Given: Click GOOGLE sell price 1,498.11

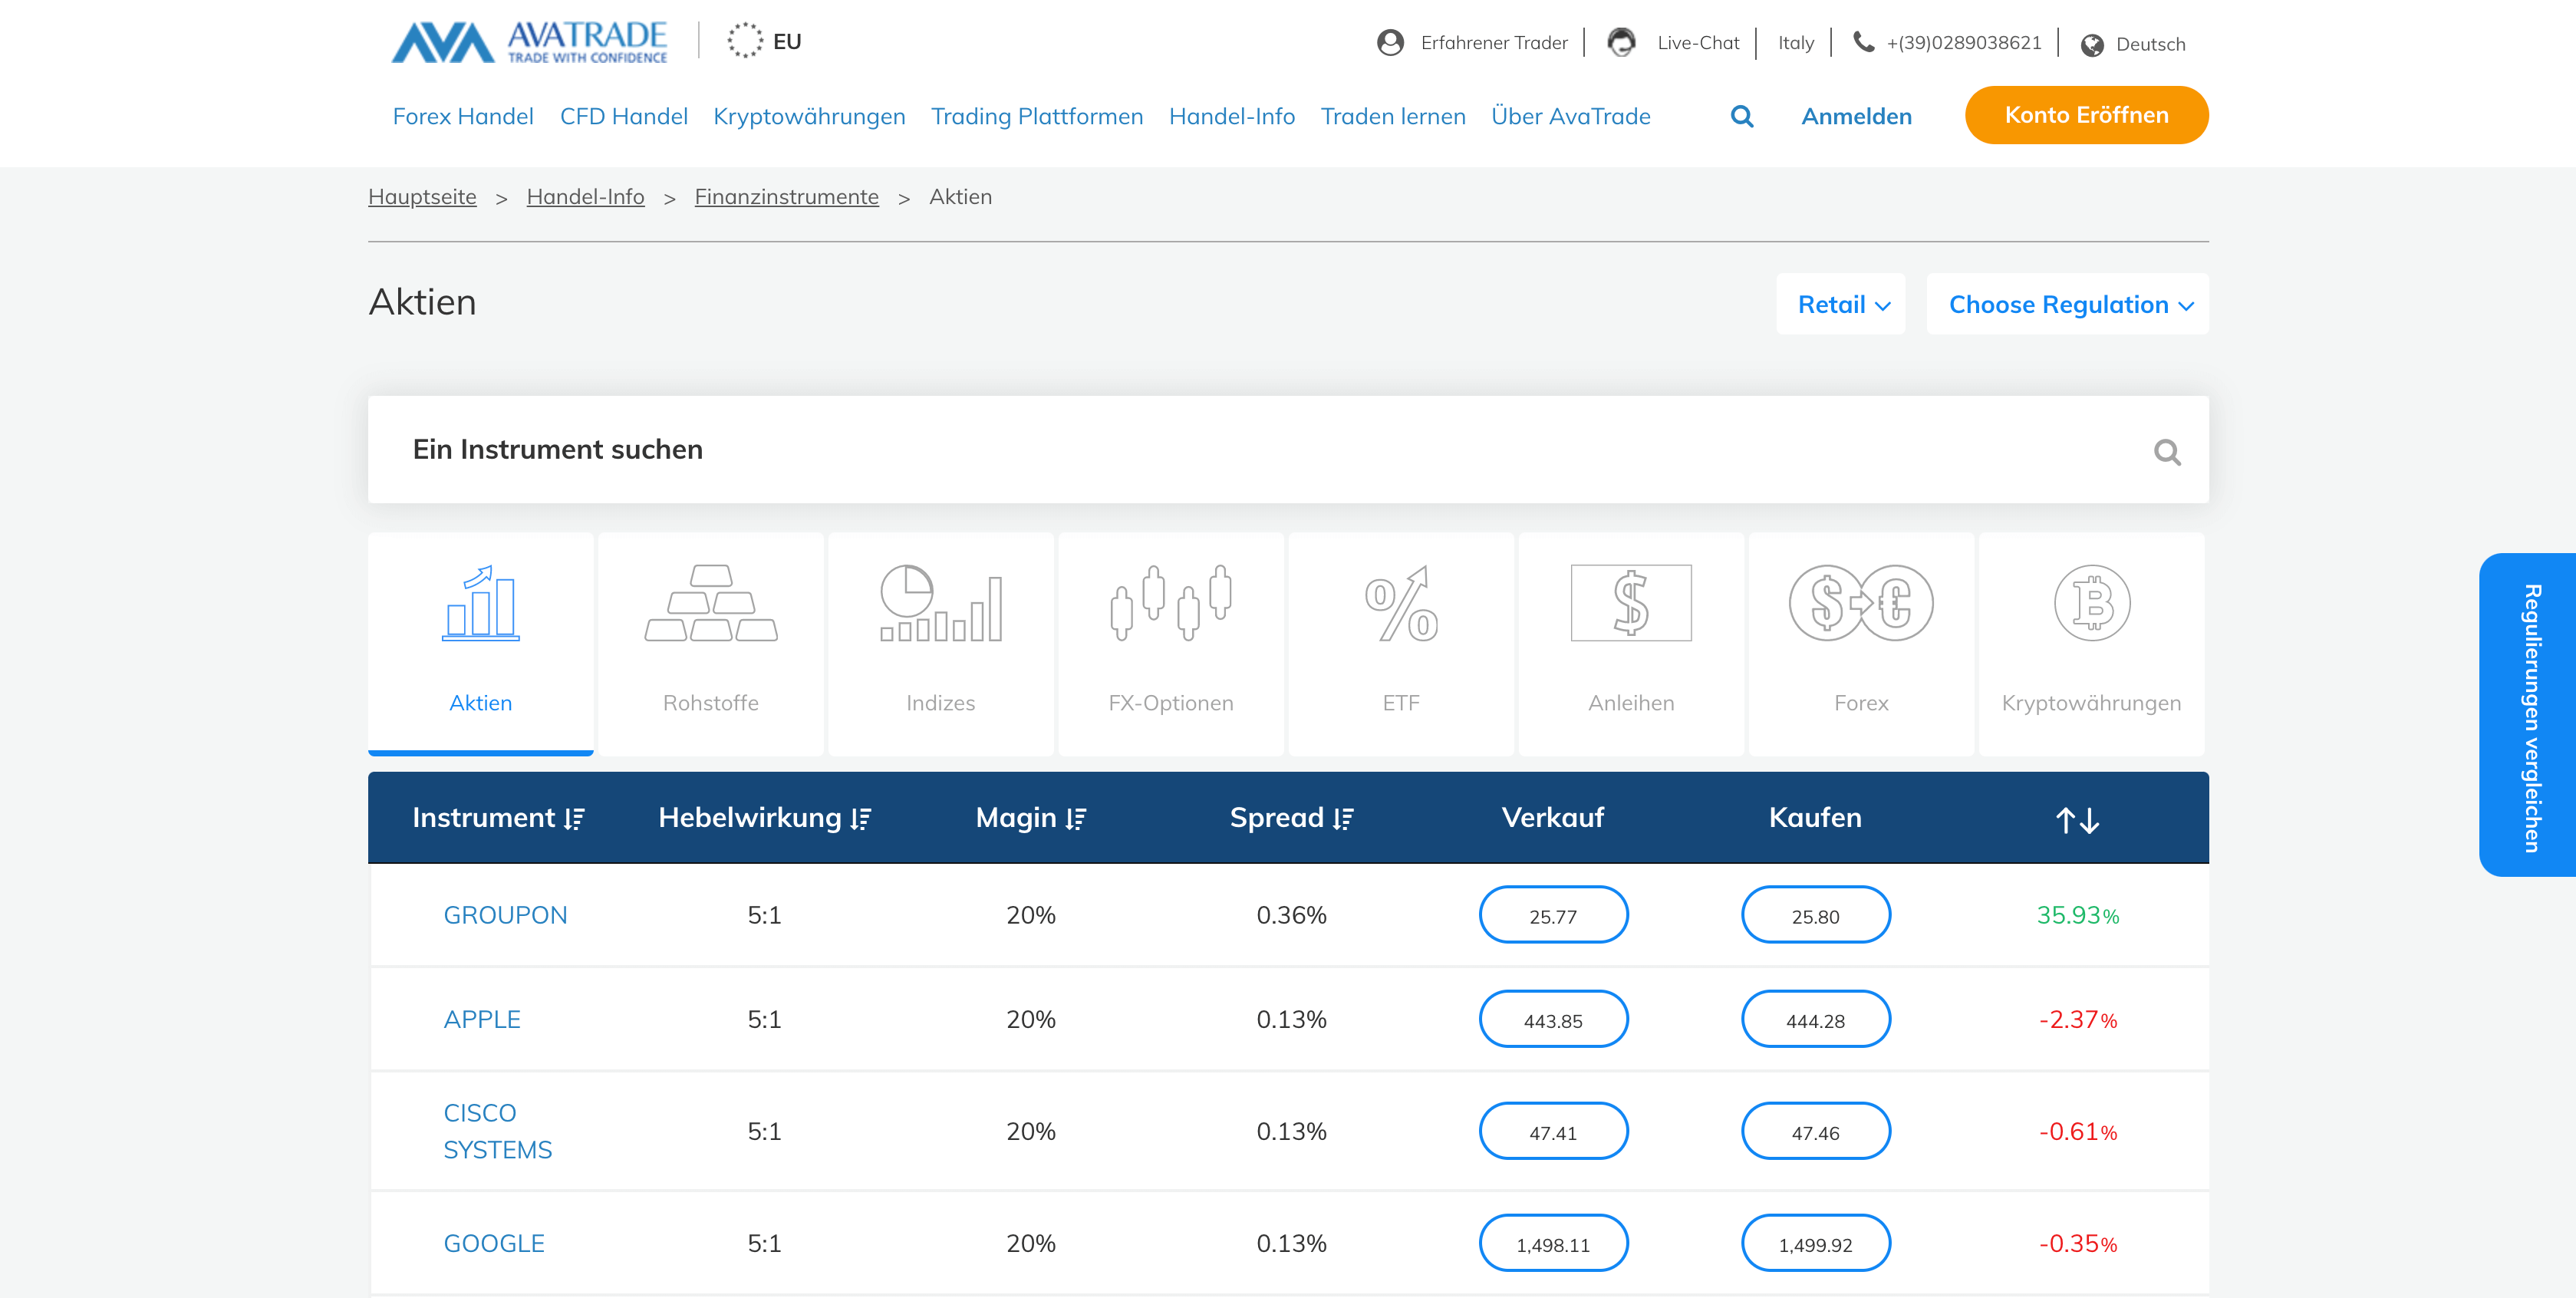Looking at the screenshot, I should tap(1553, 1243).
